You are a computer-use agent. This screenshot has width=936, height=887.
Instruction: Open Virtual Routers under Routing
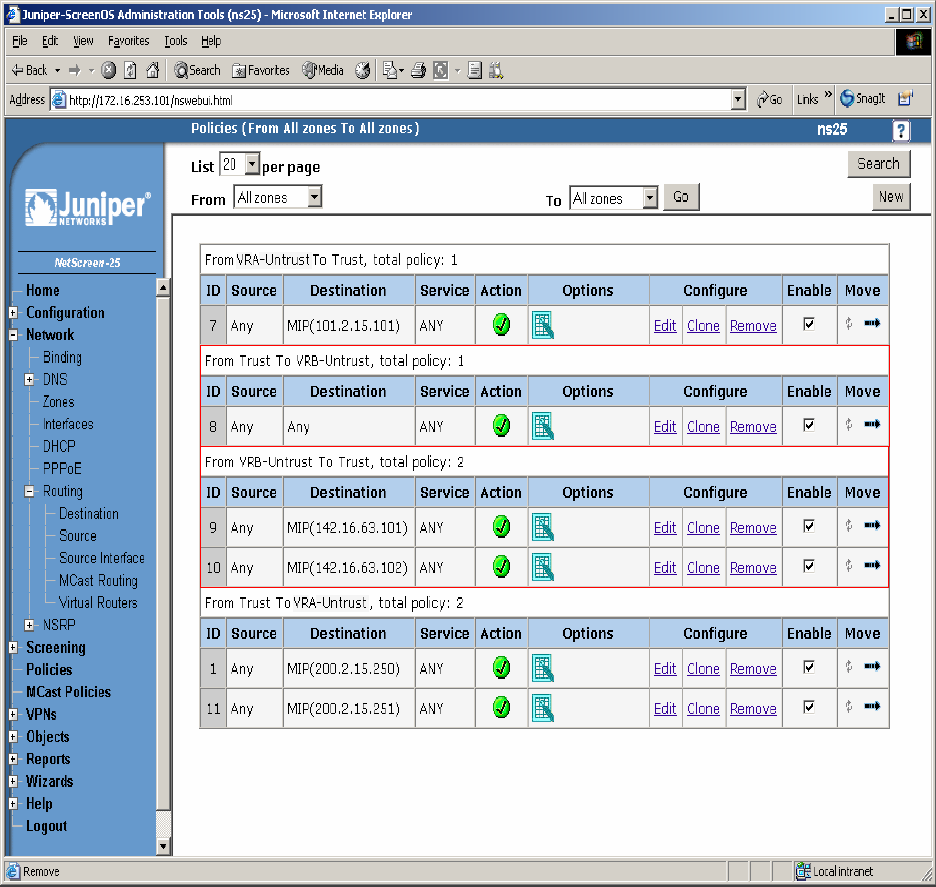[98, 603]
